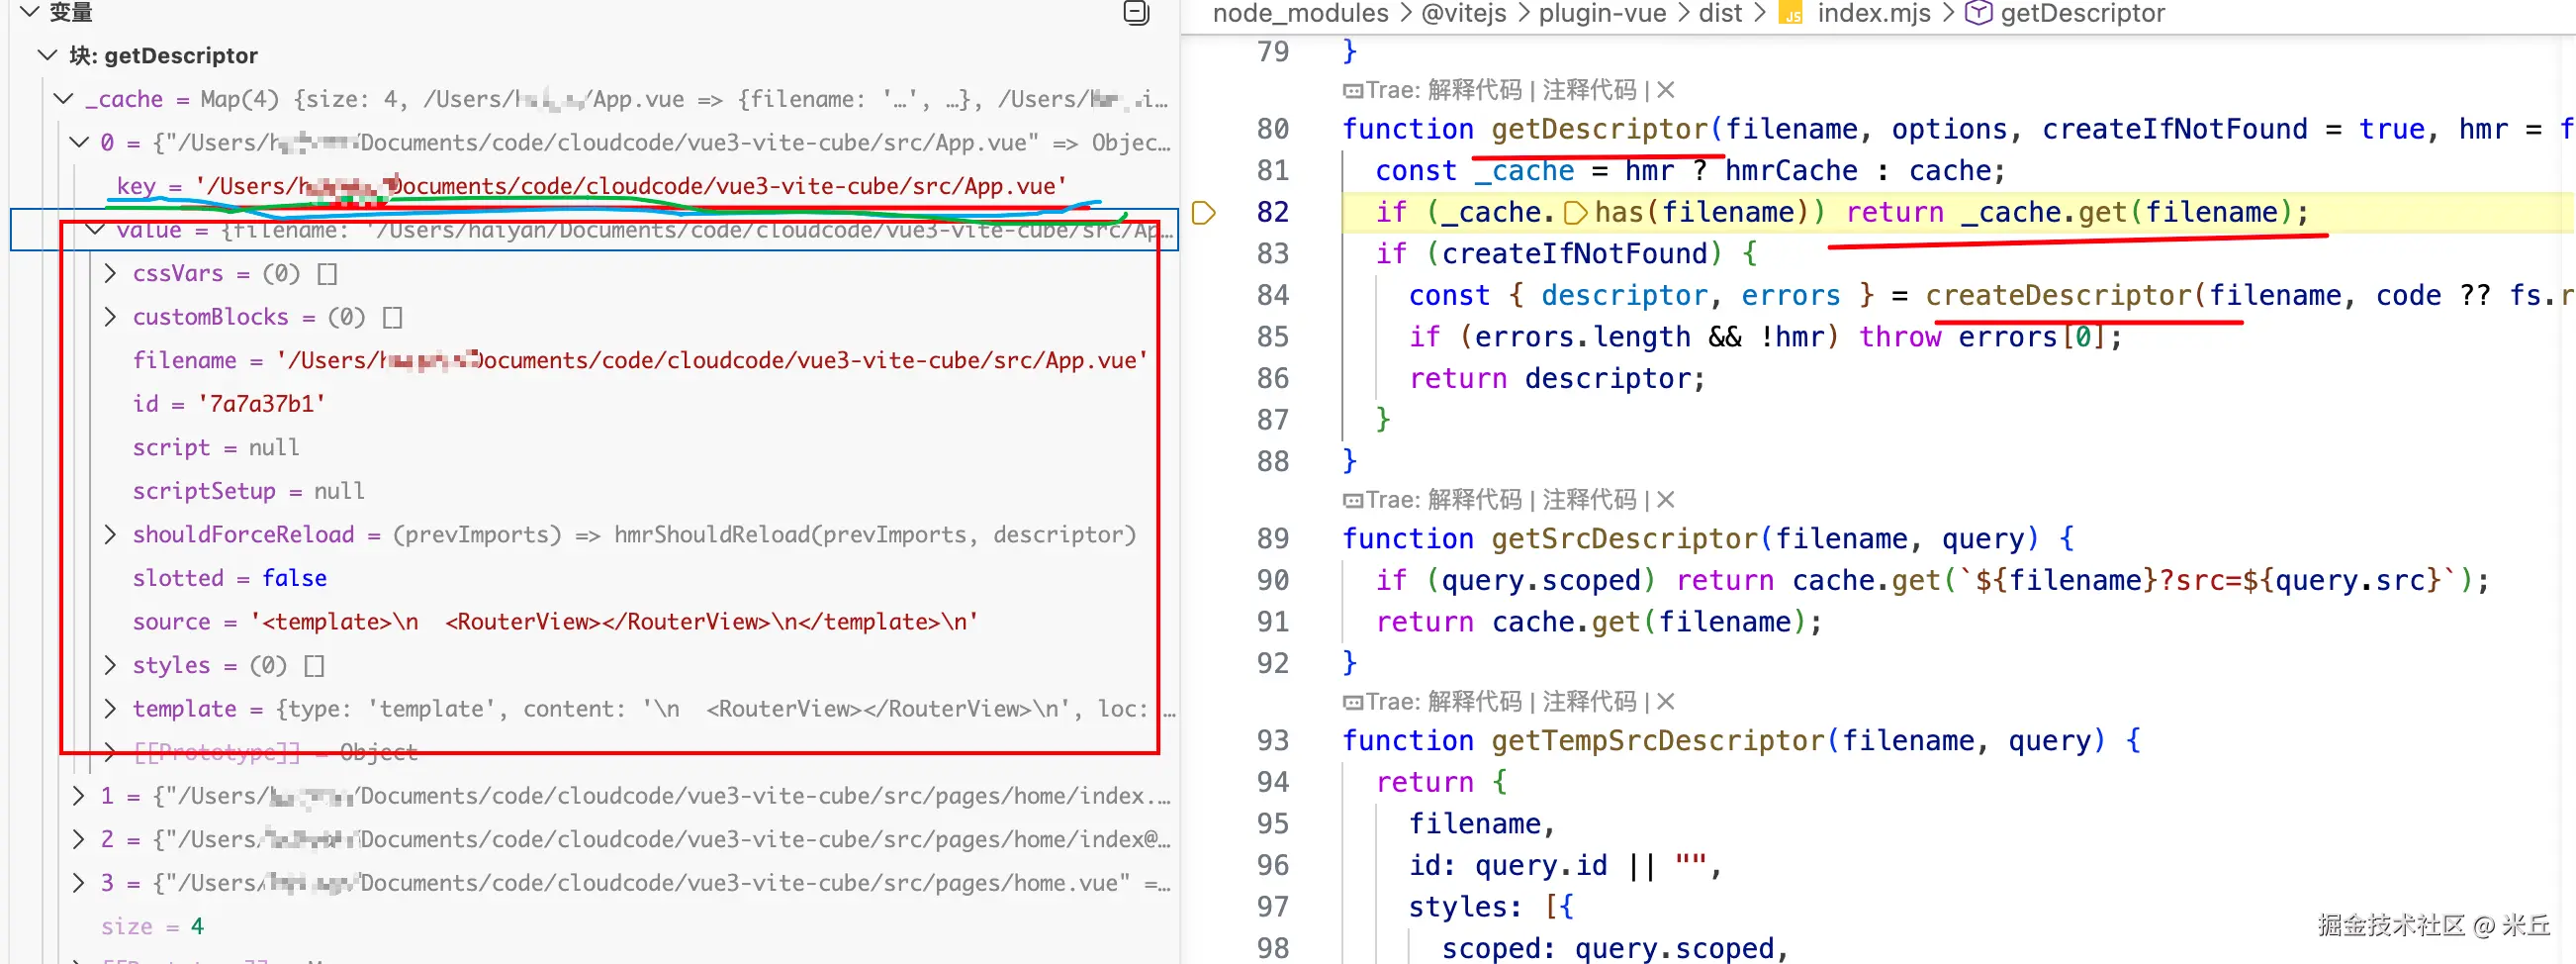
Task: Click the getTempSrcDescriptor function name on line 93
Action: [1659, 741]
